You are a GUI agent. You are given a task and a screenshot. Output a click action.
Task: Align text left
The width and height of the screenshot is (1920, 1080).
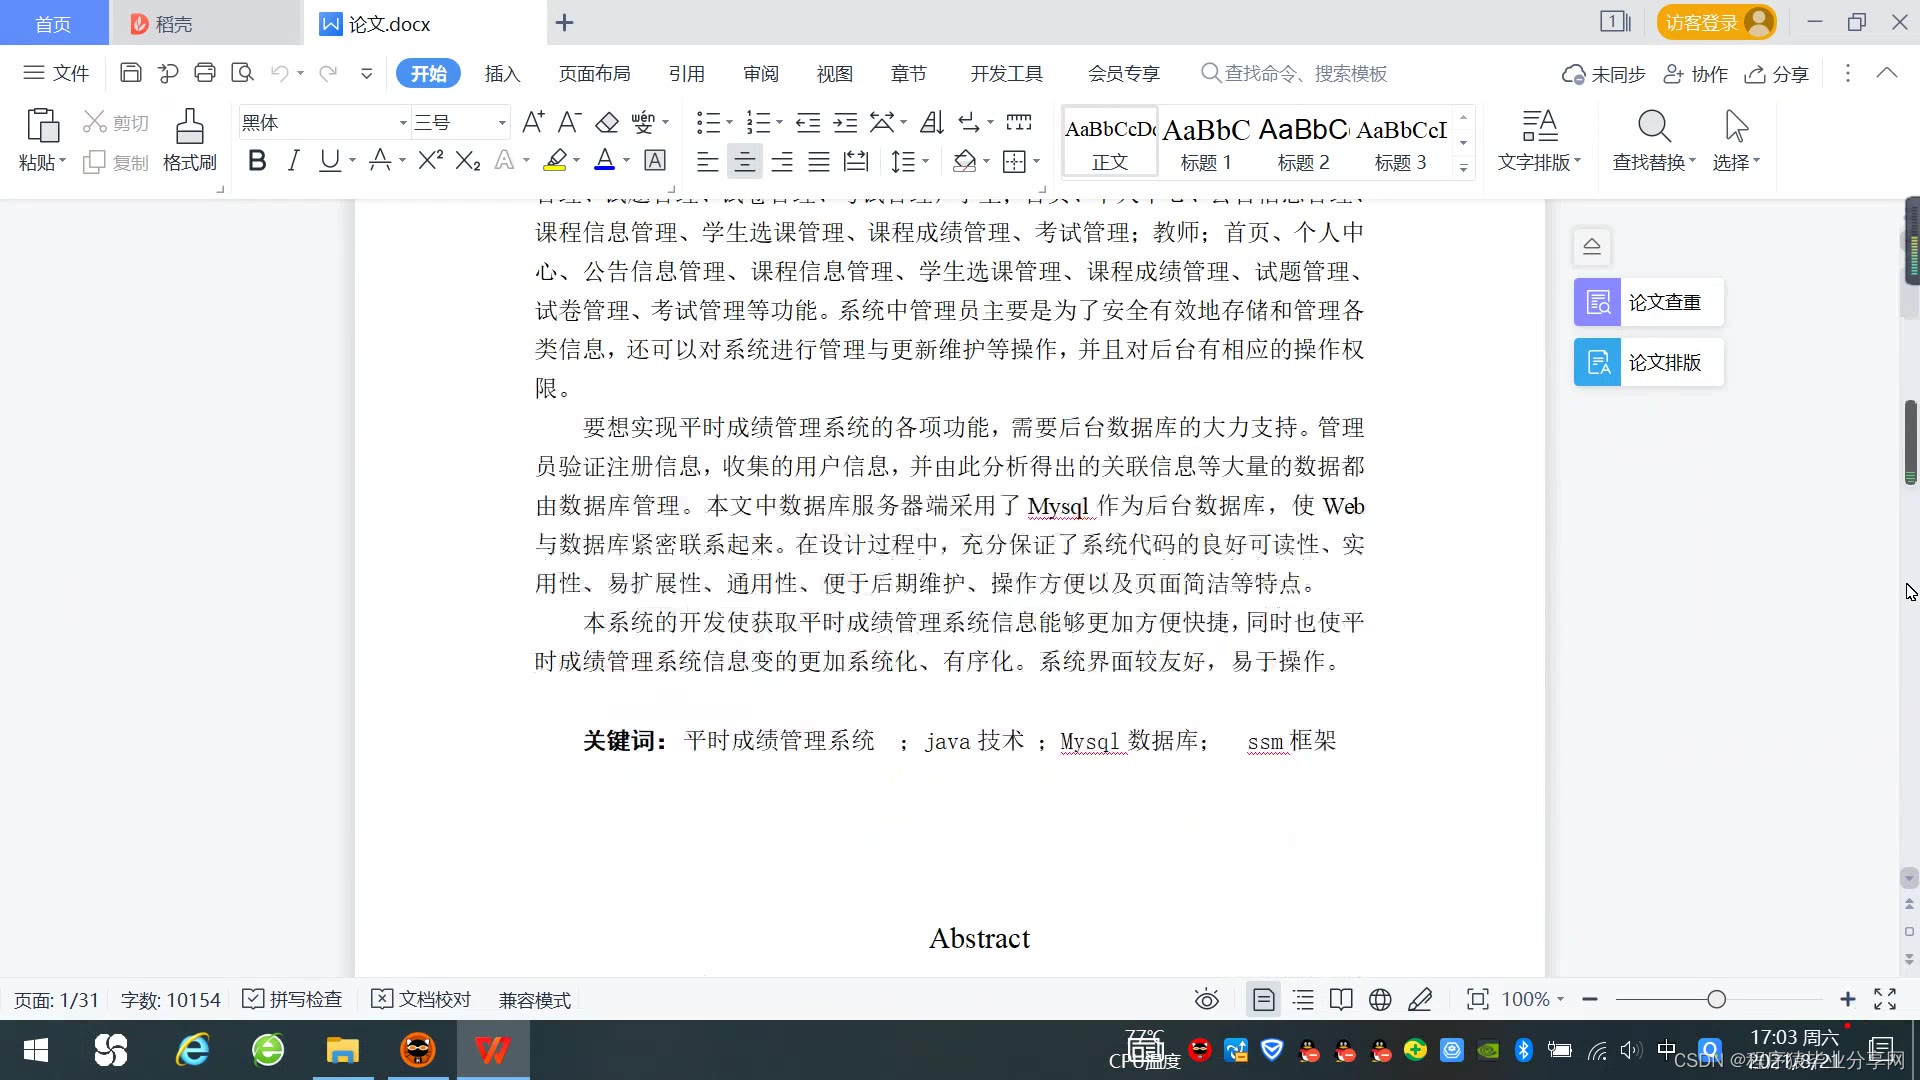[x=707, y=161]
